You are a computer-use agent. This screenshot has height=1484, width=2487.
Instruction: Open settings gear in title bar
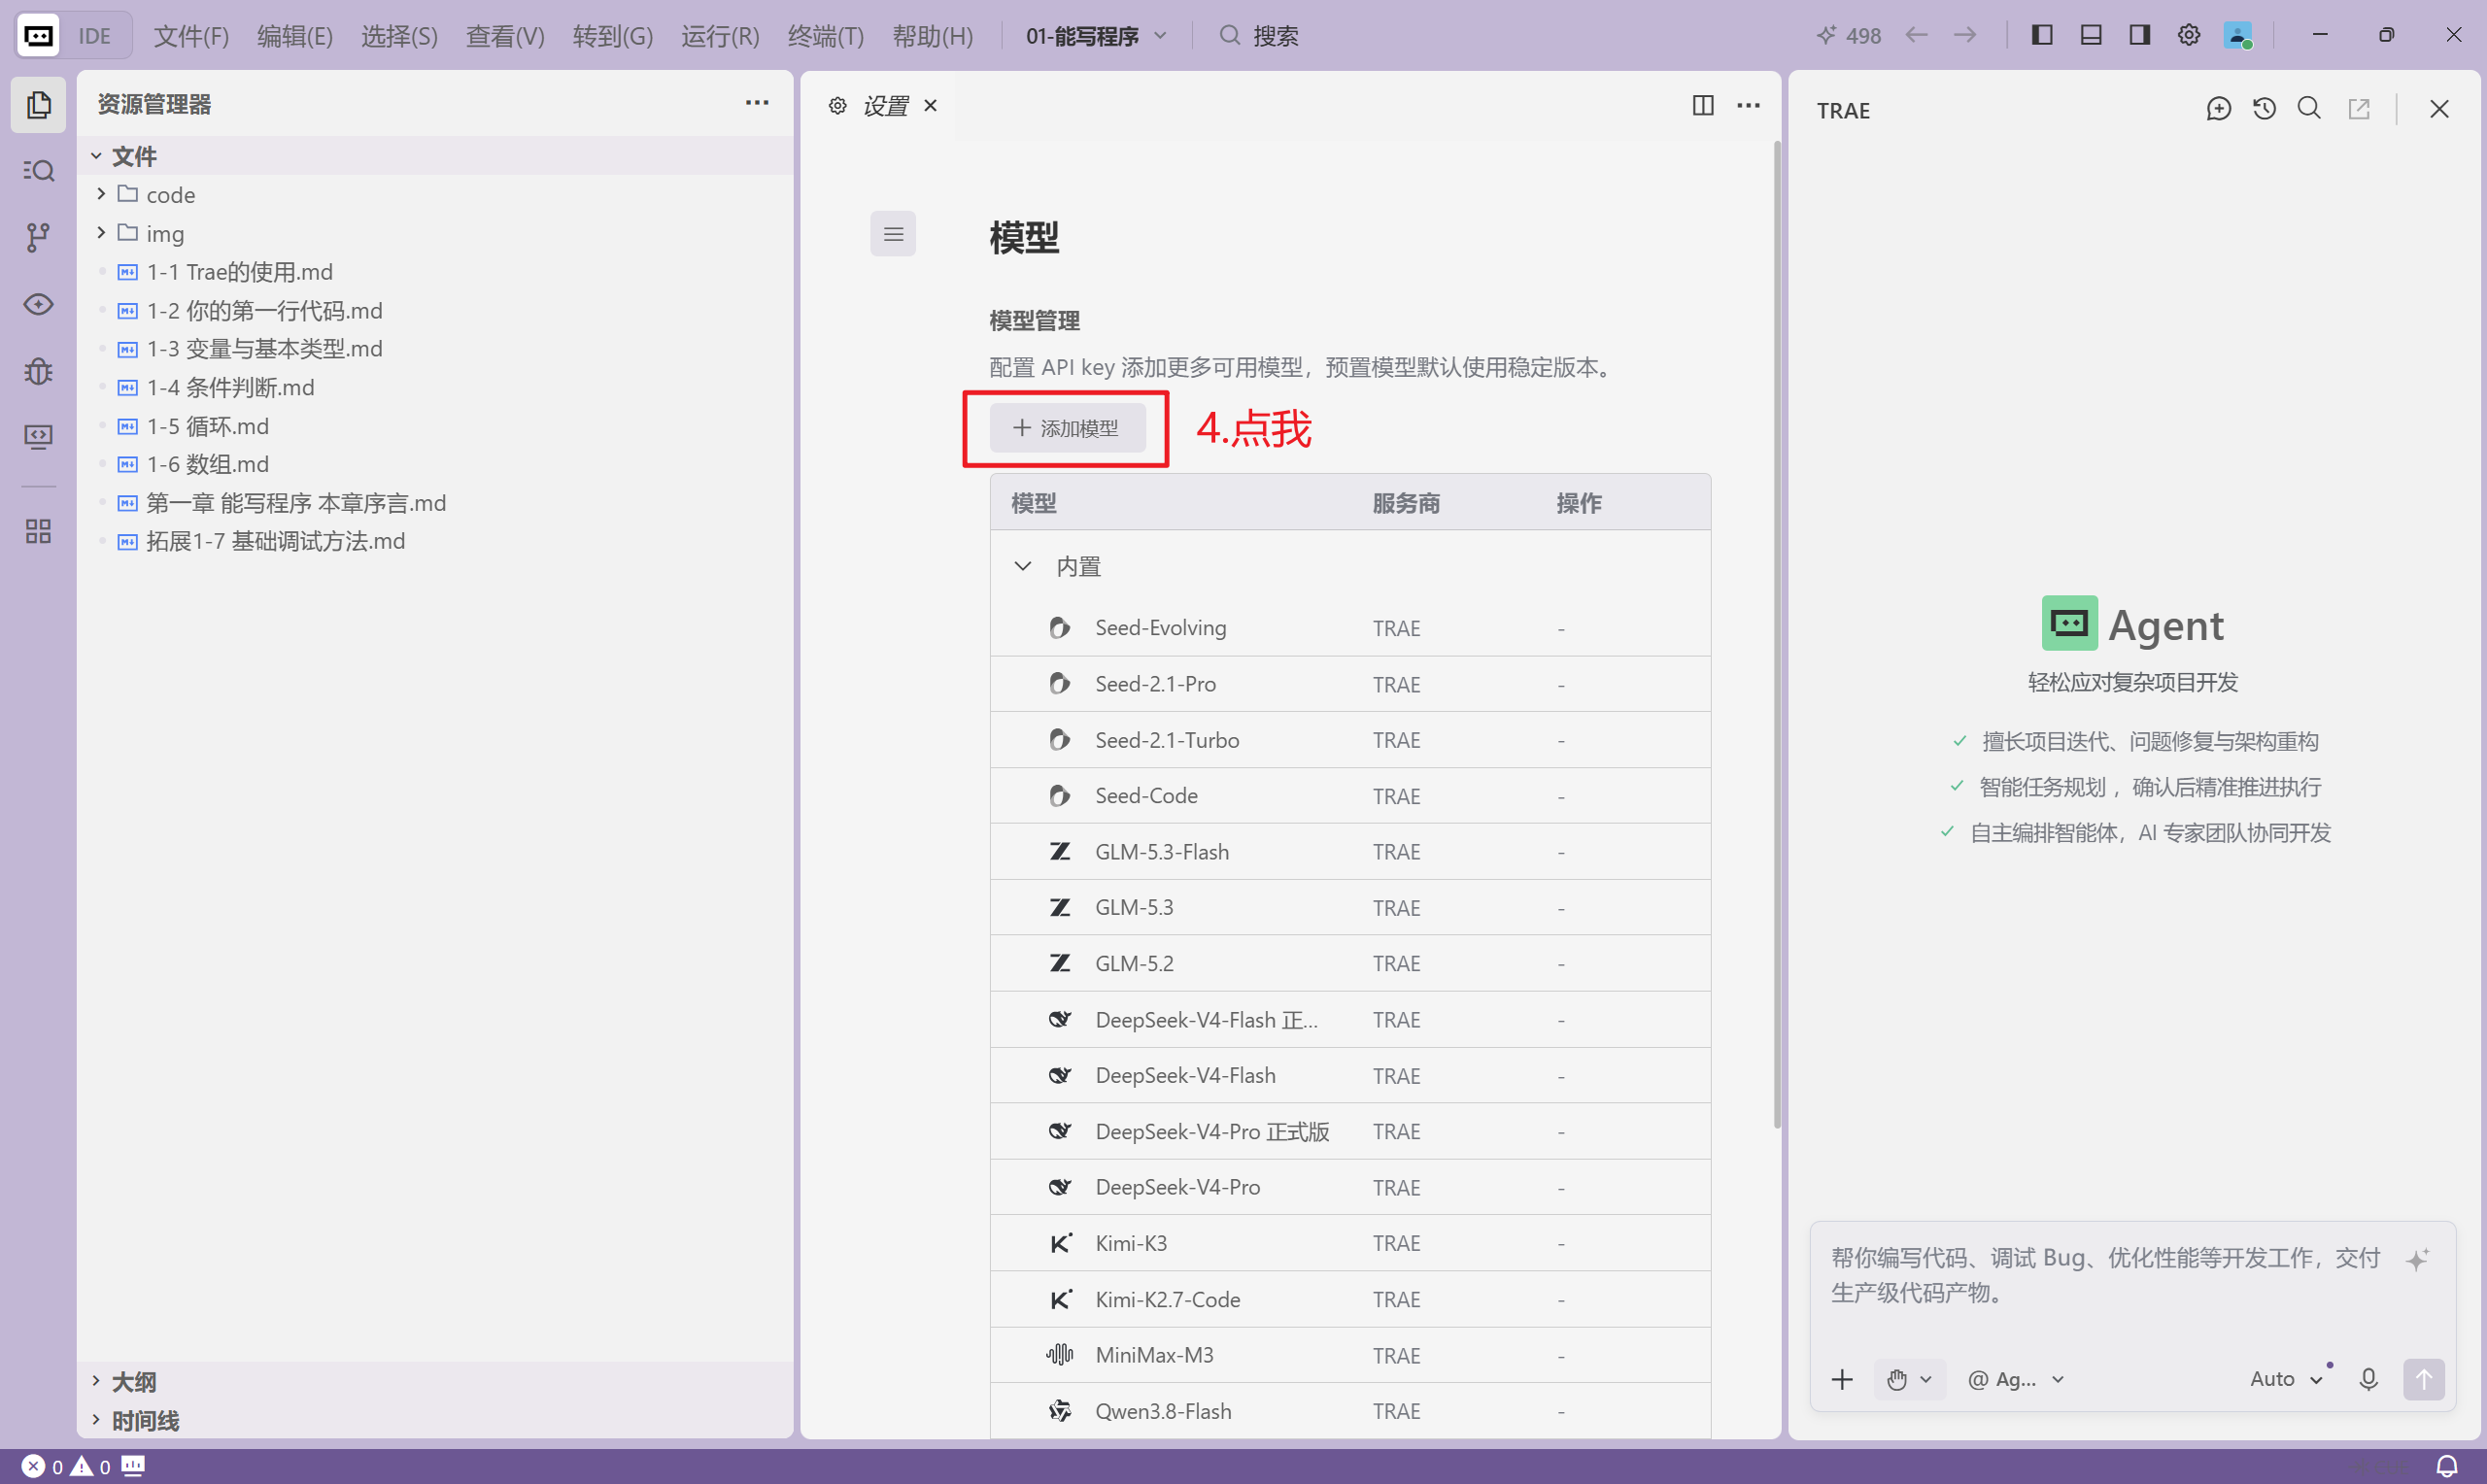(x=2189, y=35)
